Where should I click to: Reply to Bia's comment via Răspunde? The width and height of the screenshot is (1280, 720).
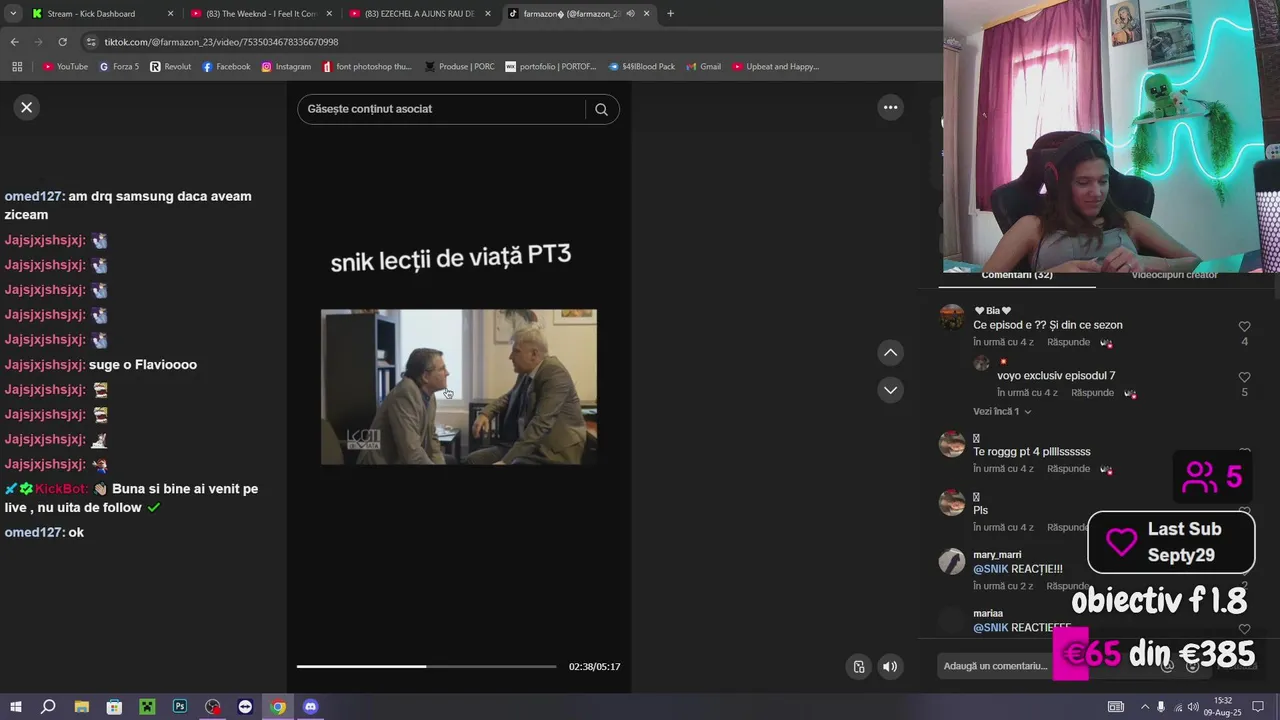pyautogui.click(x=1068, y=342)
